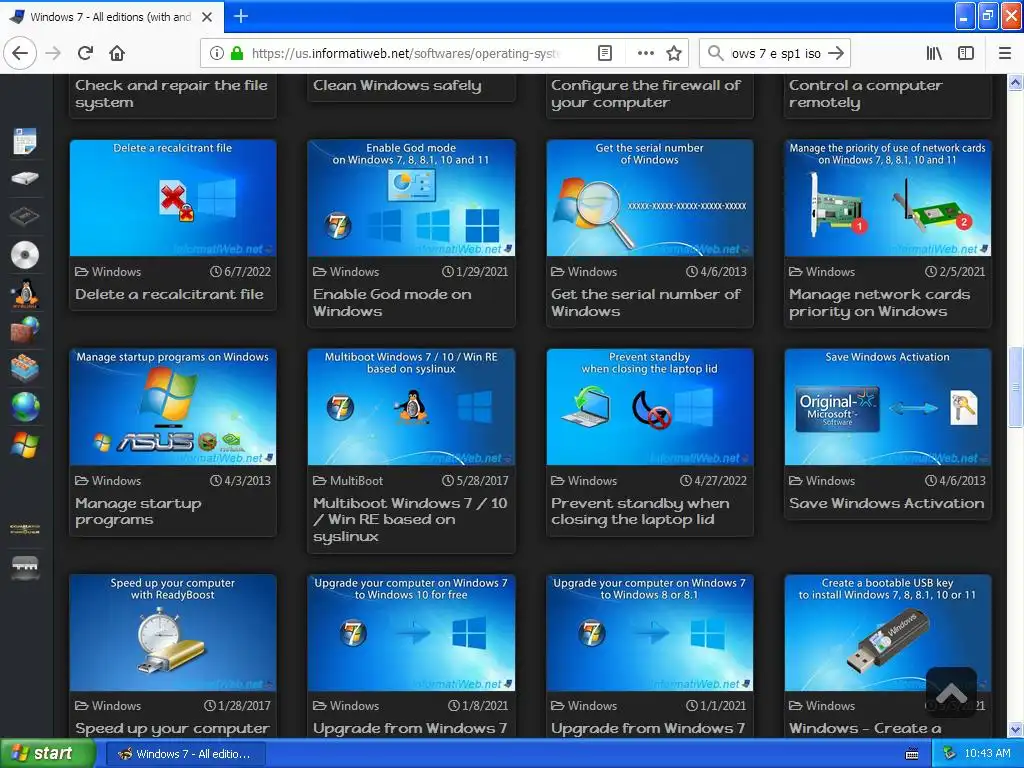Select the CPU chip icon in the left sidebar
1024x768 pixels.
(x=25, y=216)
